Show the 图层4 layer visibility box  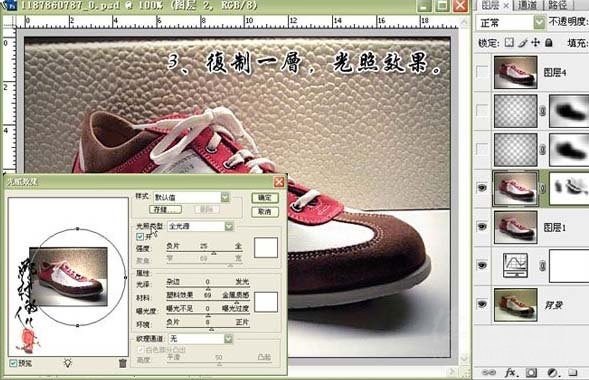tap(482, 71)
